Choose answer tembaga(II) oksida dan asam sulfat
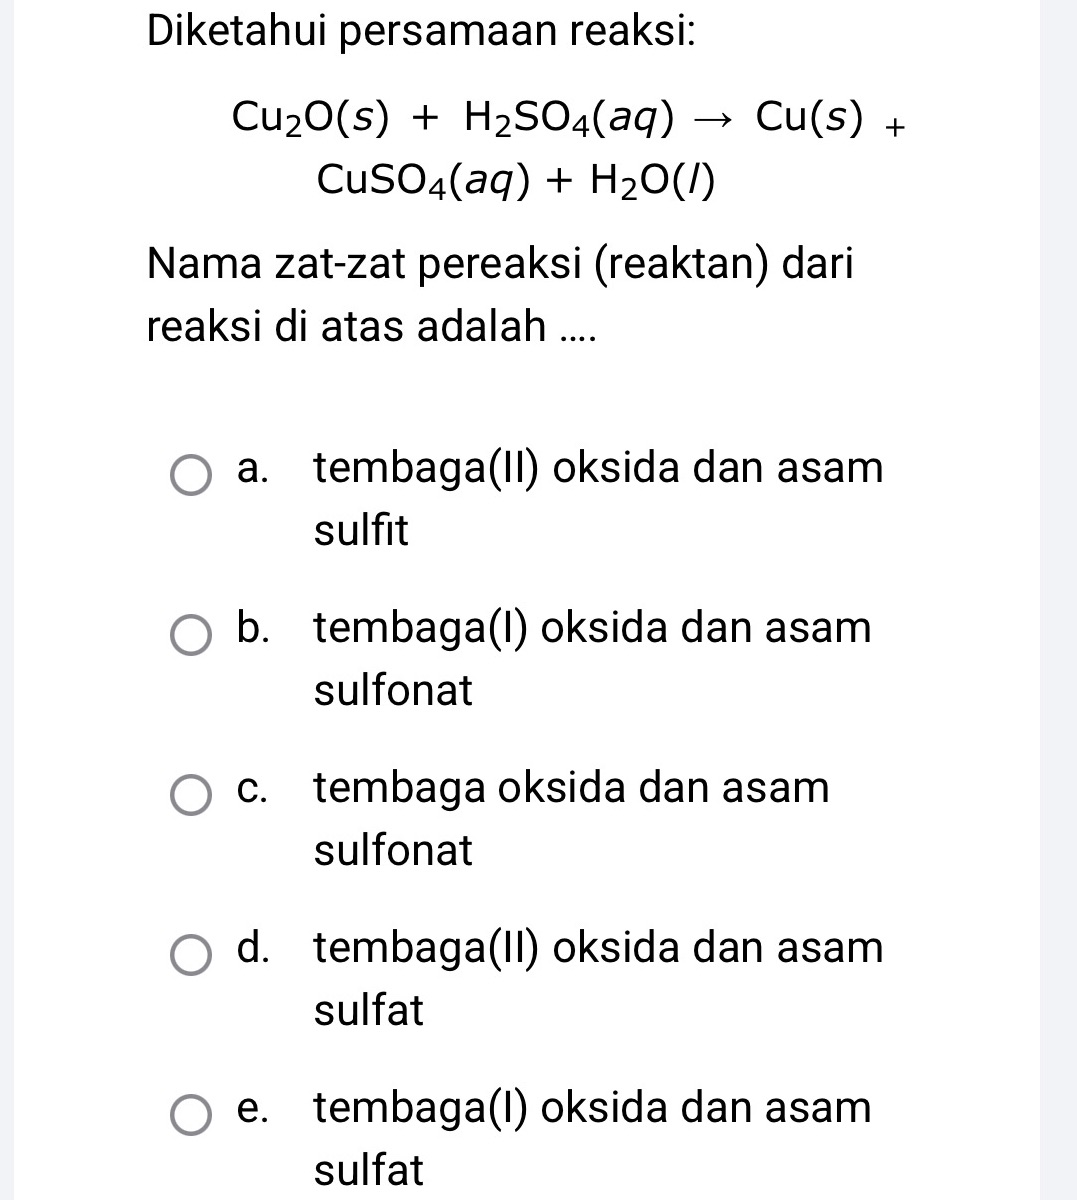 tap(597, 948)
